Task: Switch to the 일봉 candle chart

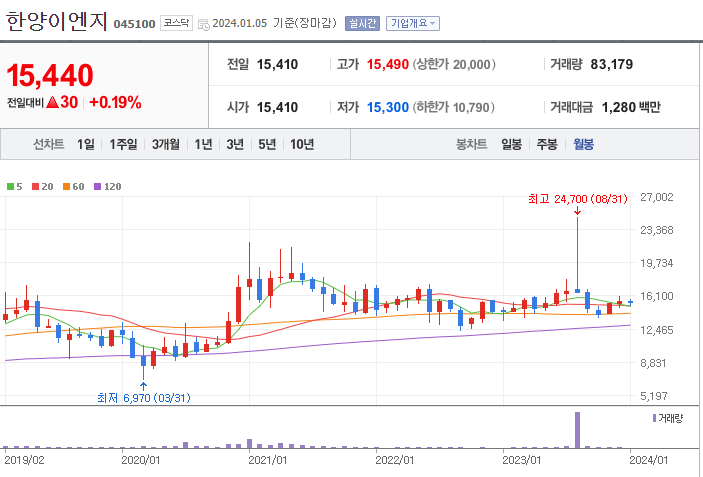Action: 512,144
